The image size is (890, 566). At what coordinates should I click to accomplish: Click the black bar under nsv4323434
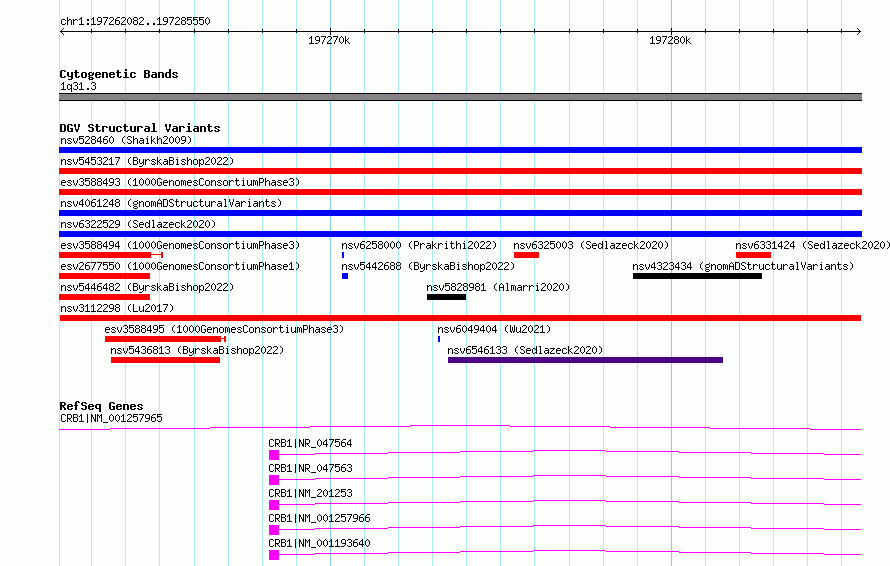coord(698,276)
